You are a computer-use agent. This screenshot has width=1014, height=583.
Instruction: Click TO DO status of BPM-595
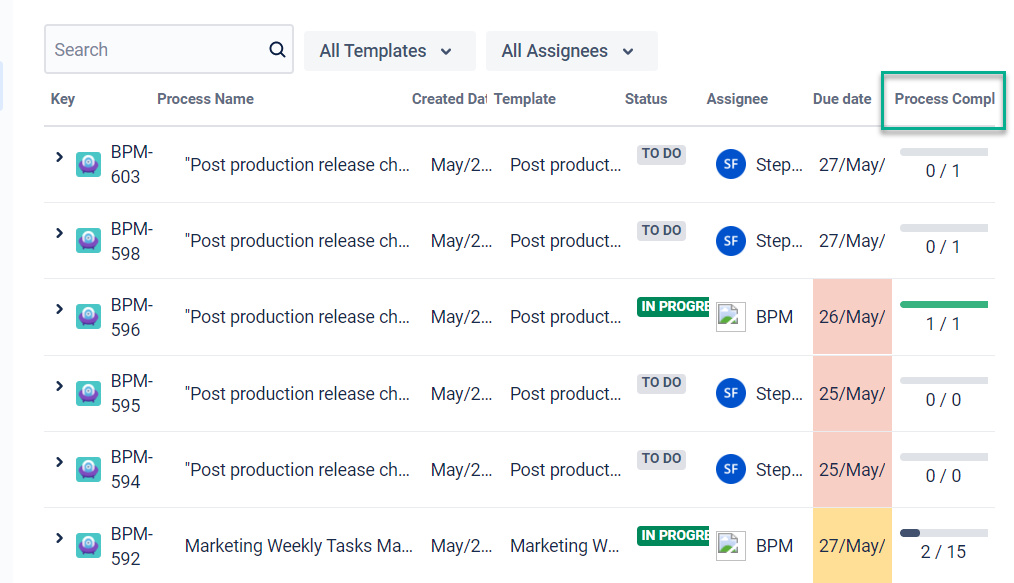point(661,383)
